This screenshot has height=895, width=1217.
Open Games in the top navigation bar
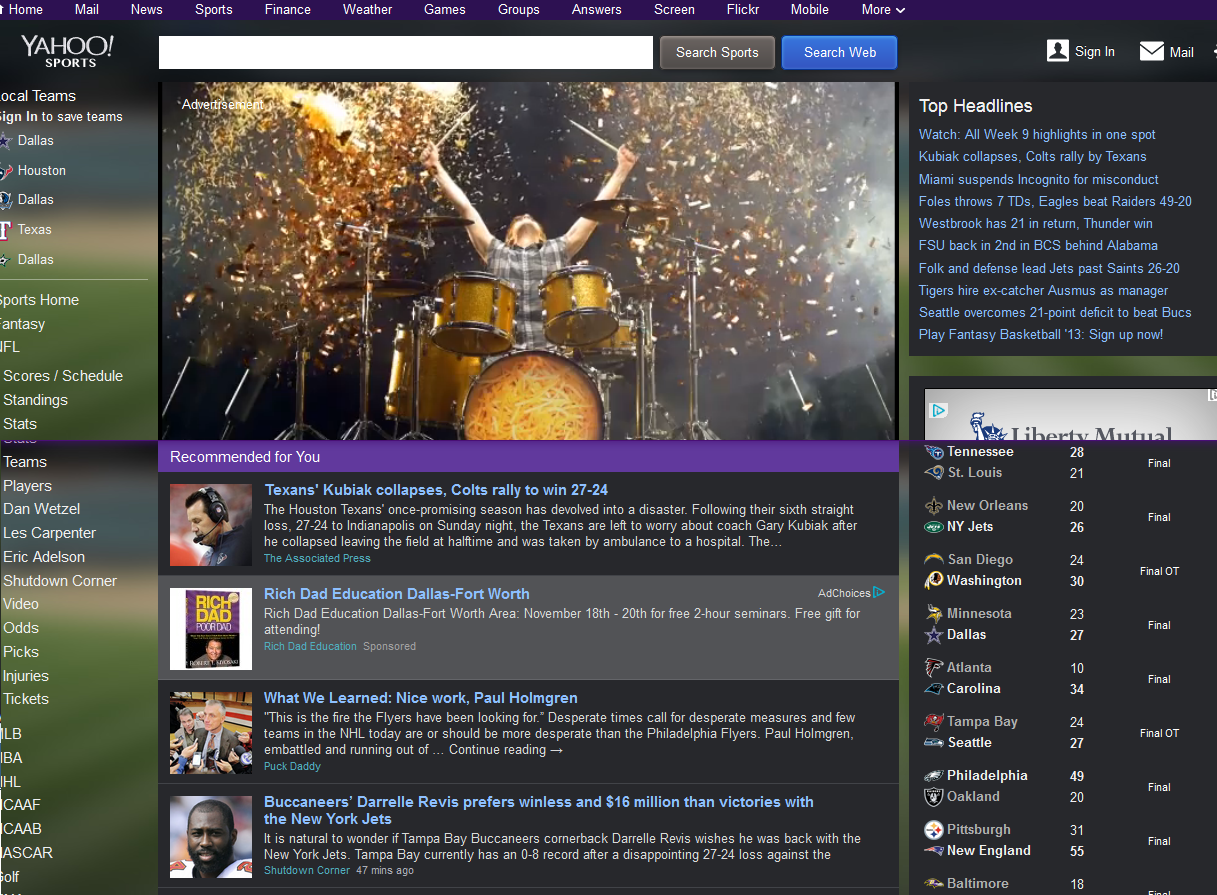pos(445,9)
